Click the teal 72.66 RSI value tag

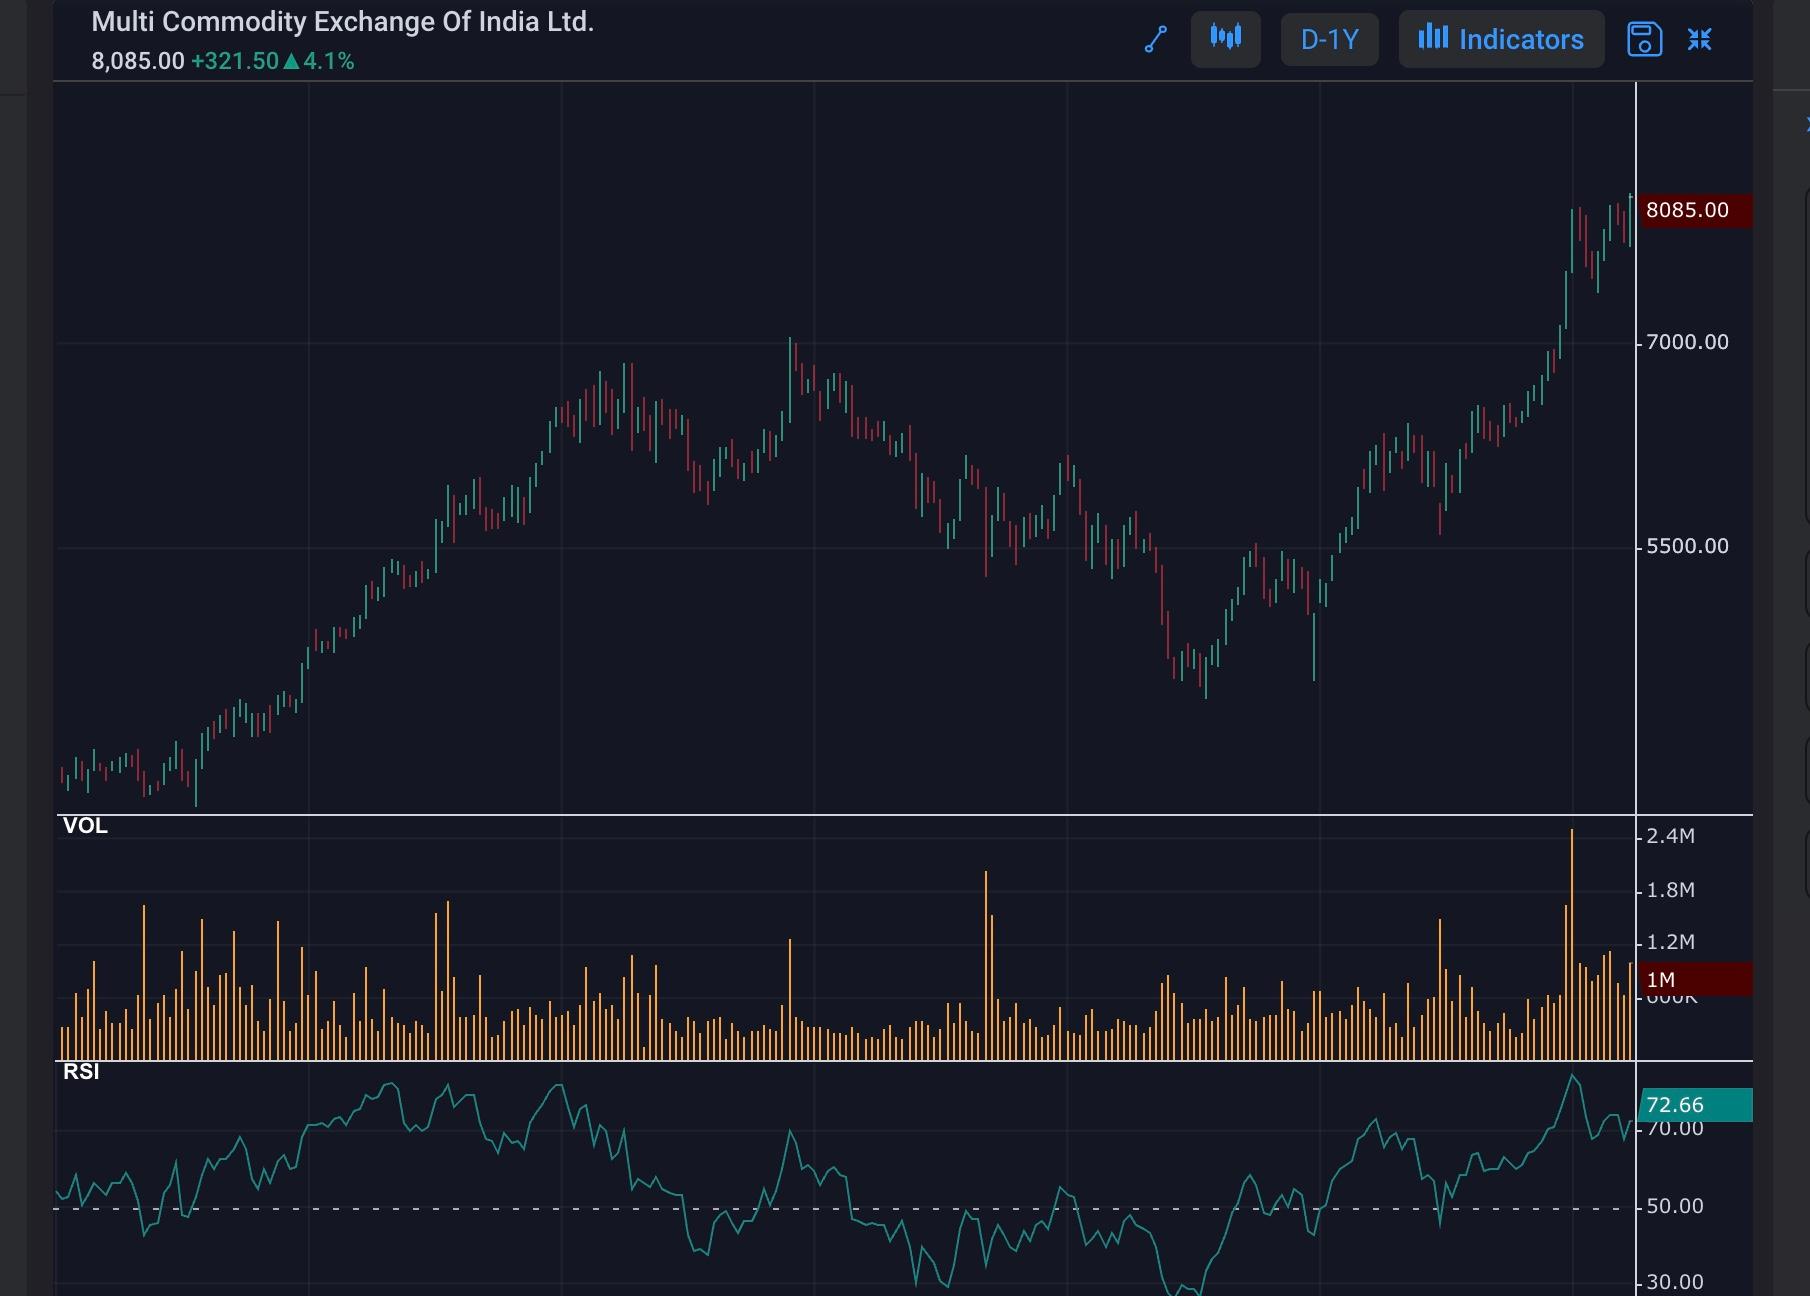click(1695, 1105)
